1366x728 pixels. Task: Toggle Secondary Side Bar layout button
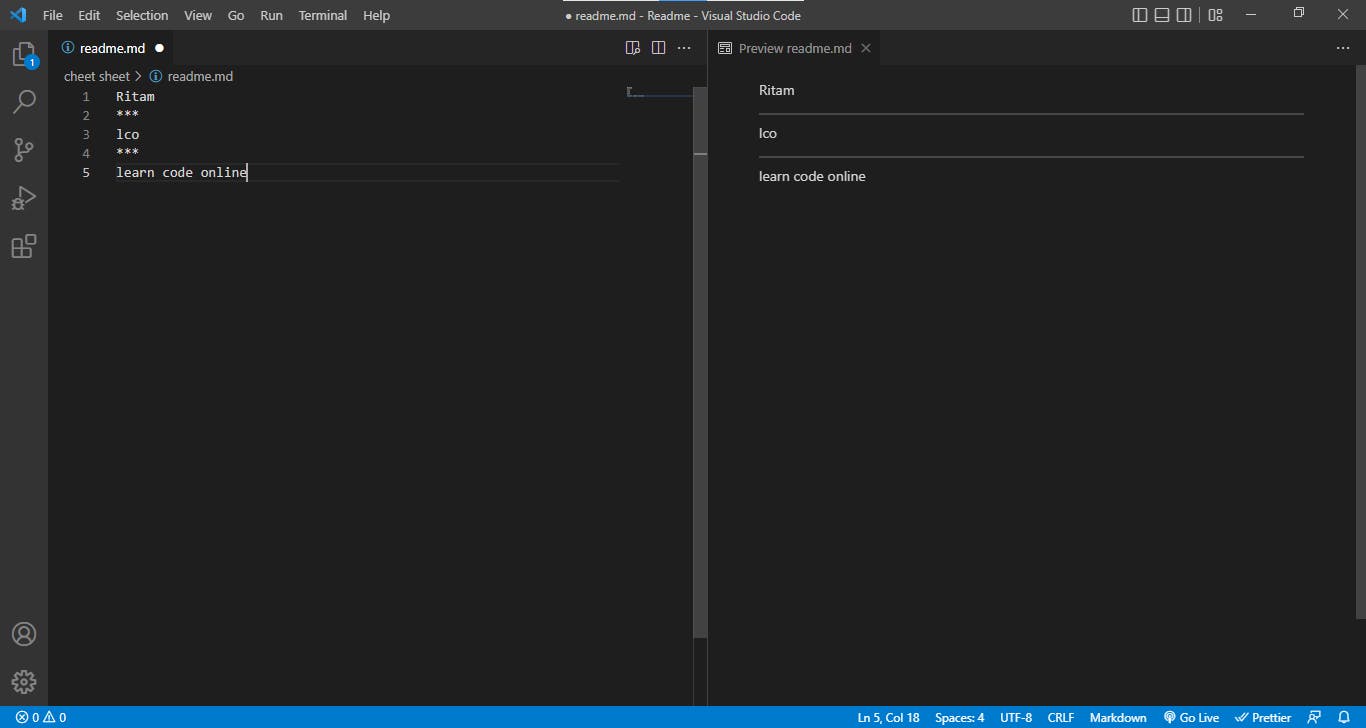pyautogui.click(x=1184, y=15)
